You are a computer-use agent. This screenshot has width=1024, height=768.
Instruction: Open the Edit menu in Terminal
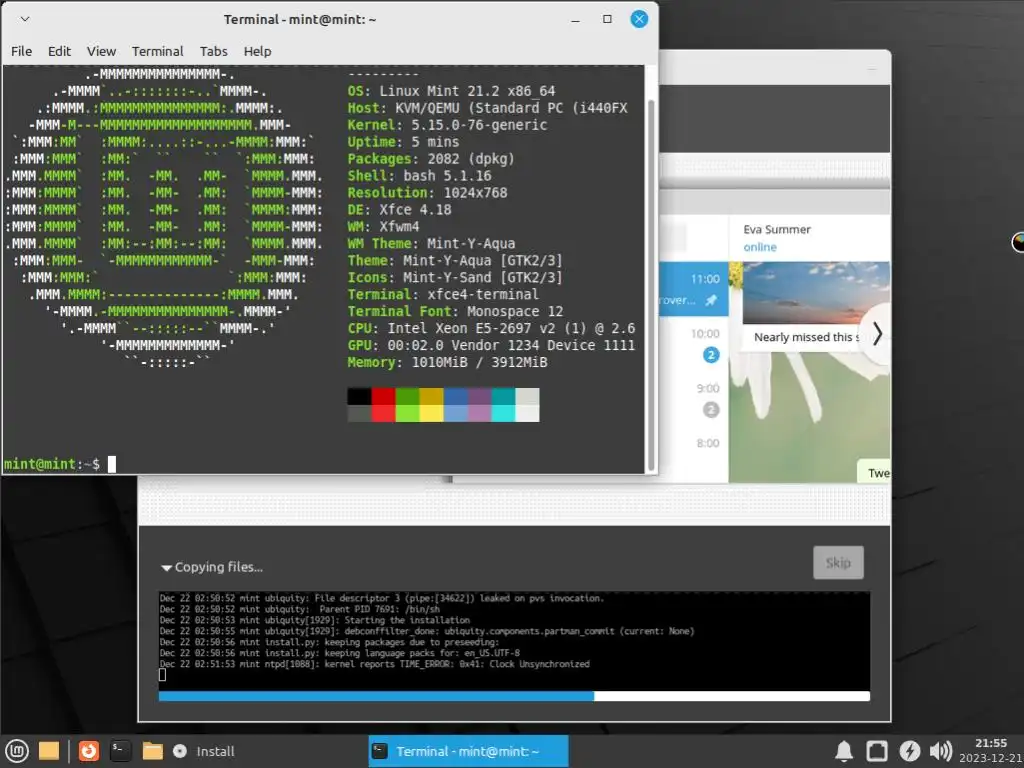(x=59, y=51)
